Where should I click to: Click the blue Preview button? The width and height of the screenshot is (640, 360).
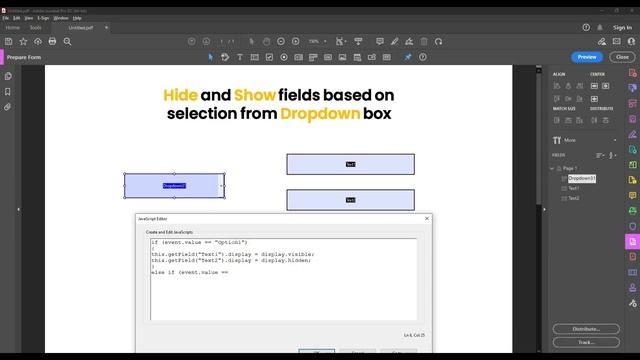(587, 57)
